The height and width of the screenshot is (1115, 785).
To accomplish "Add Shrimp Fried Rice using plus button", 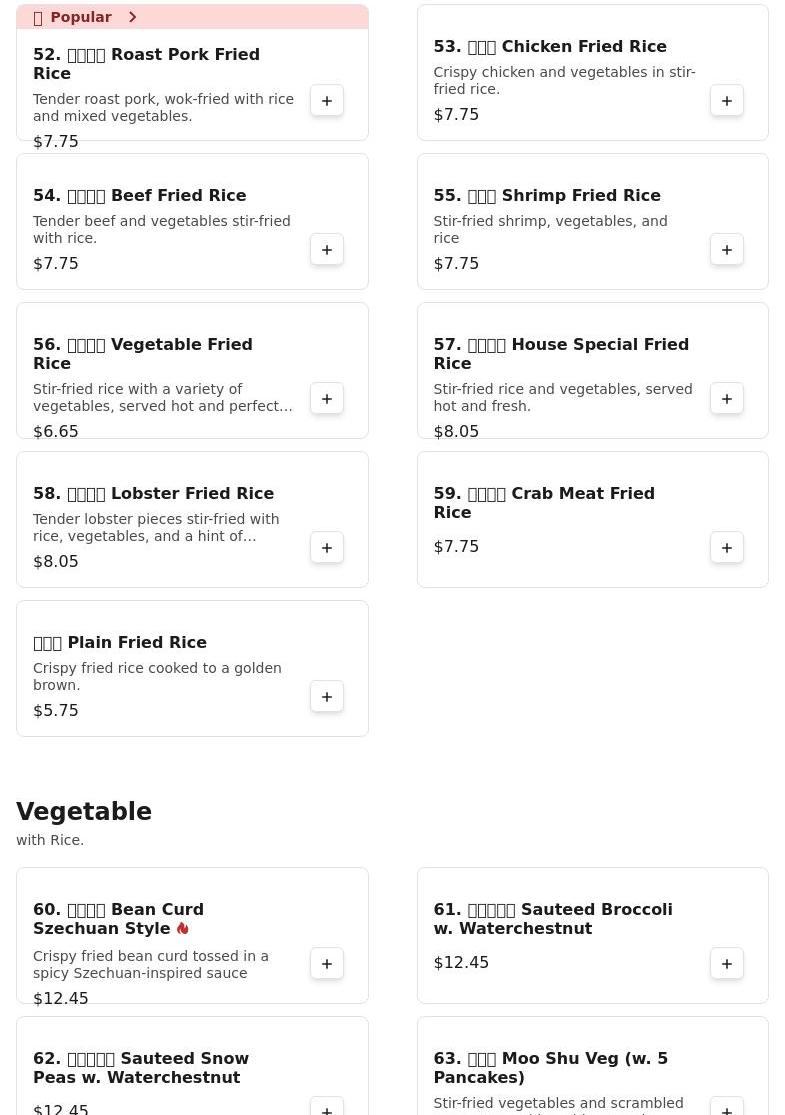I will point(727,250).
